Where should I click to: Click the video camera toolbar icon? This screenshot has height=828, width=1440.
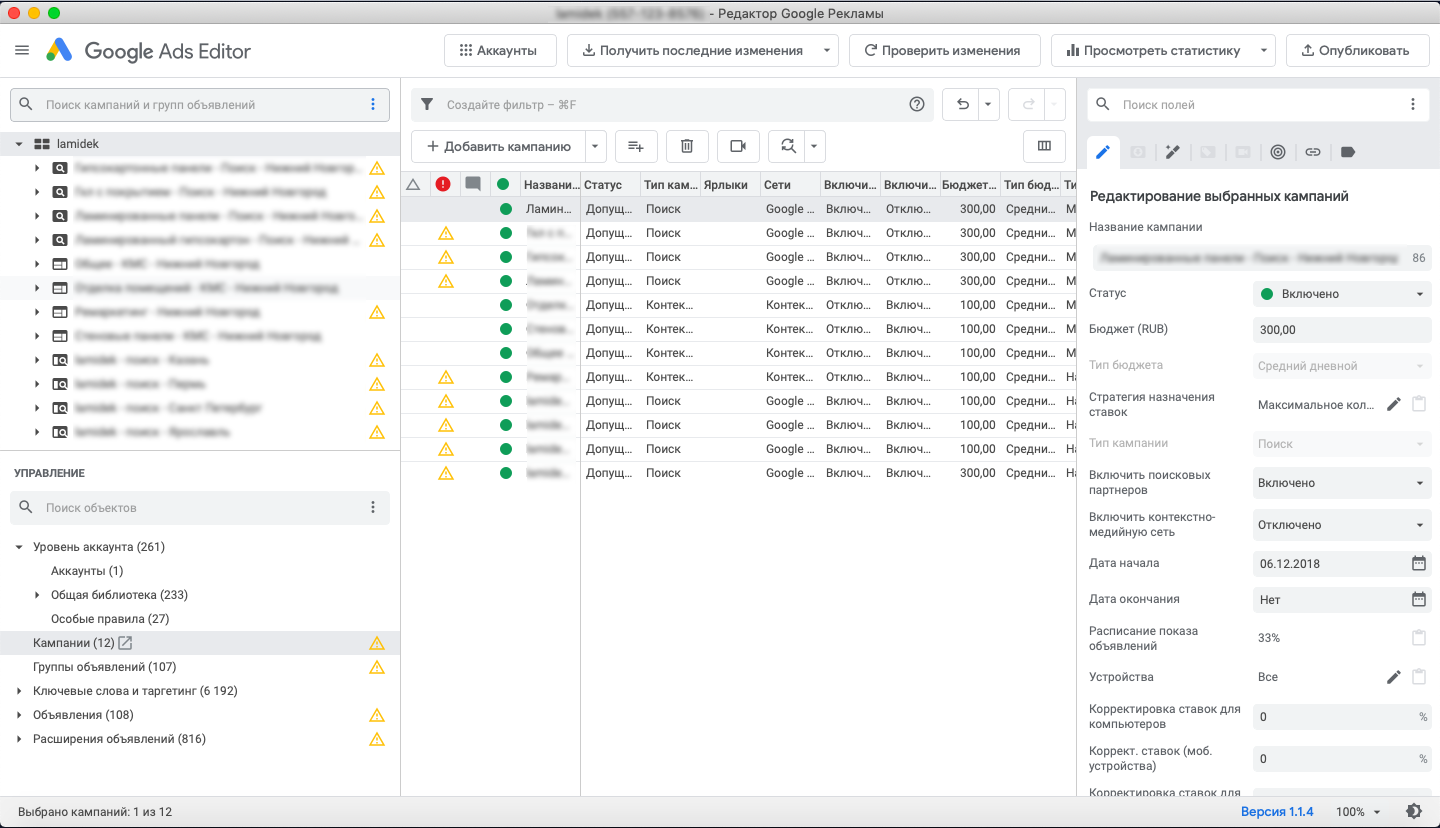(738, 147)
